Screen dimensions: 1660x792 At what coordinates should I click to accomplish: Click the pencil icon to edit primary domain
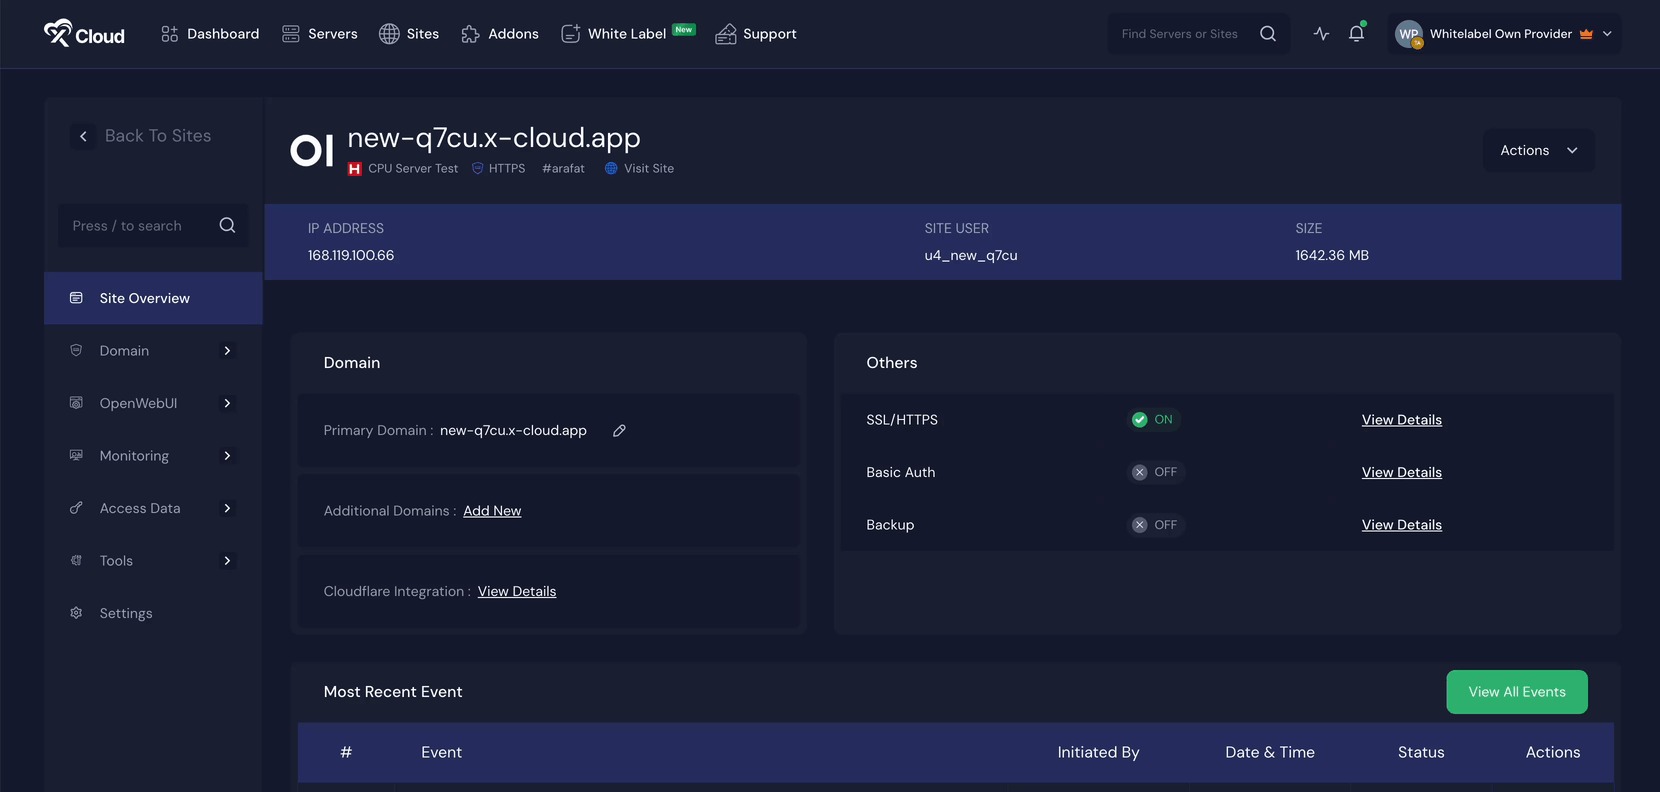click(x=619, y=431)
